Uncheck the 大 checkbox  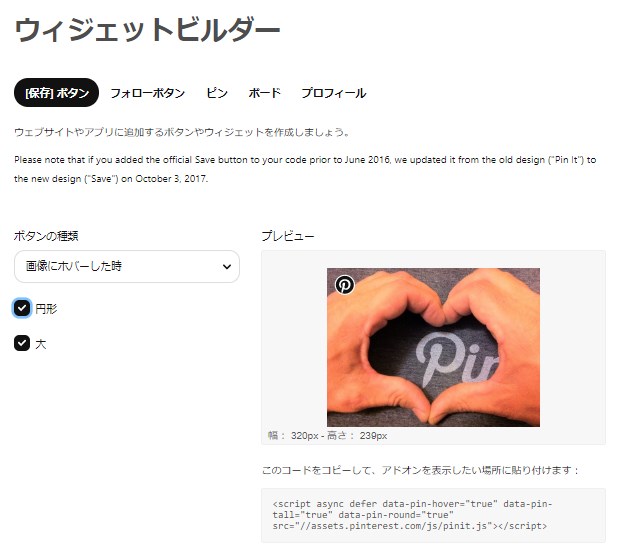click(22, 343)
